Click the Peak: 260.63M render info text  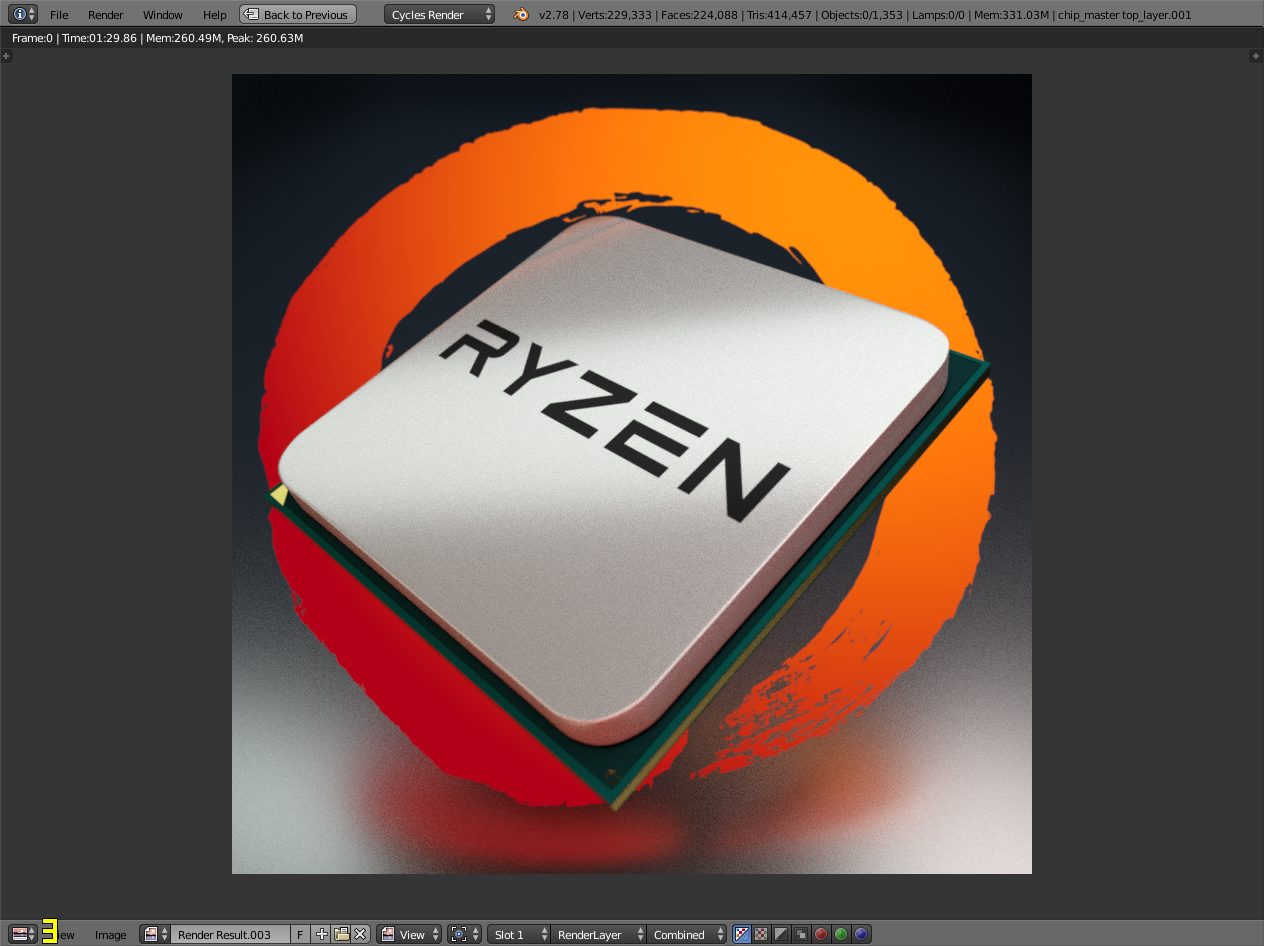coord(265,38)
